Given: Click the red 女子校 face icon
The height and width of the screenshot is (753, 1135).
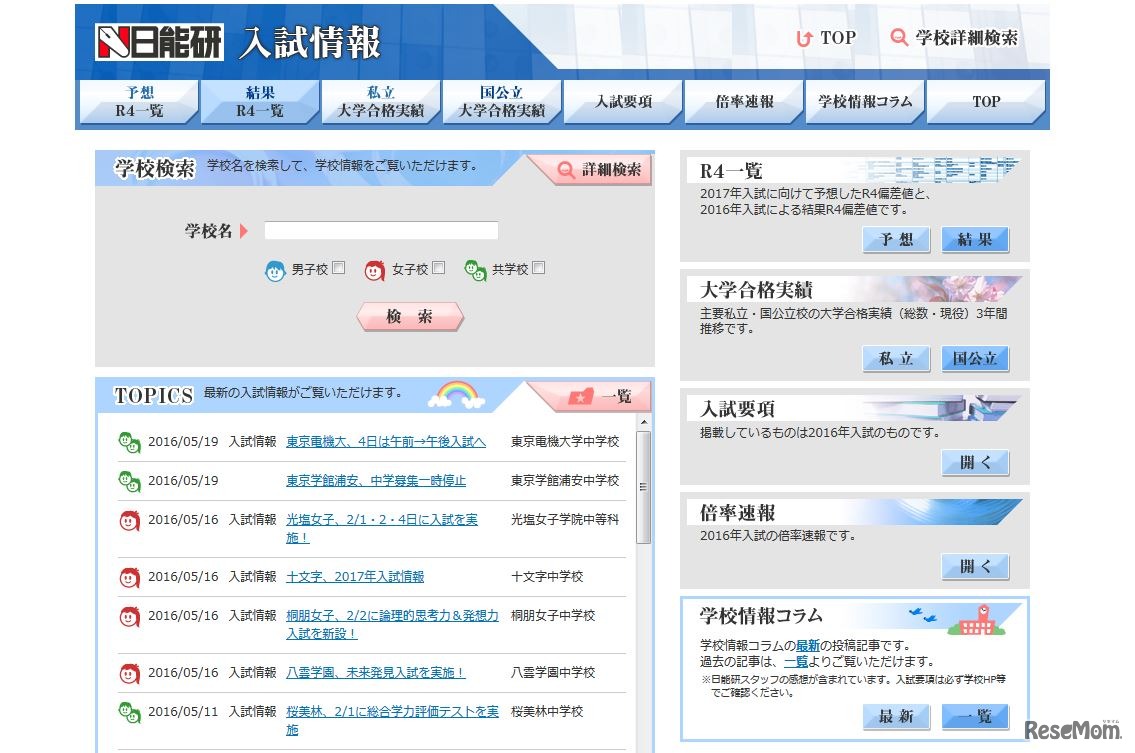Looking at the screenshot, I should tap(374, 270).
